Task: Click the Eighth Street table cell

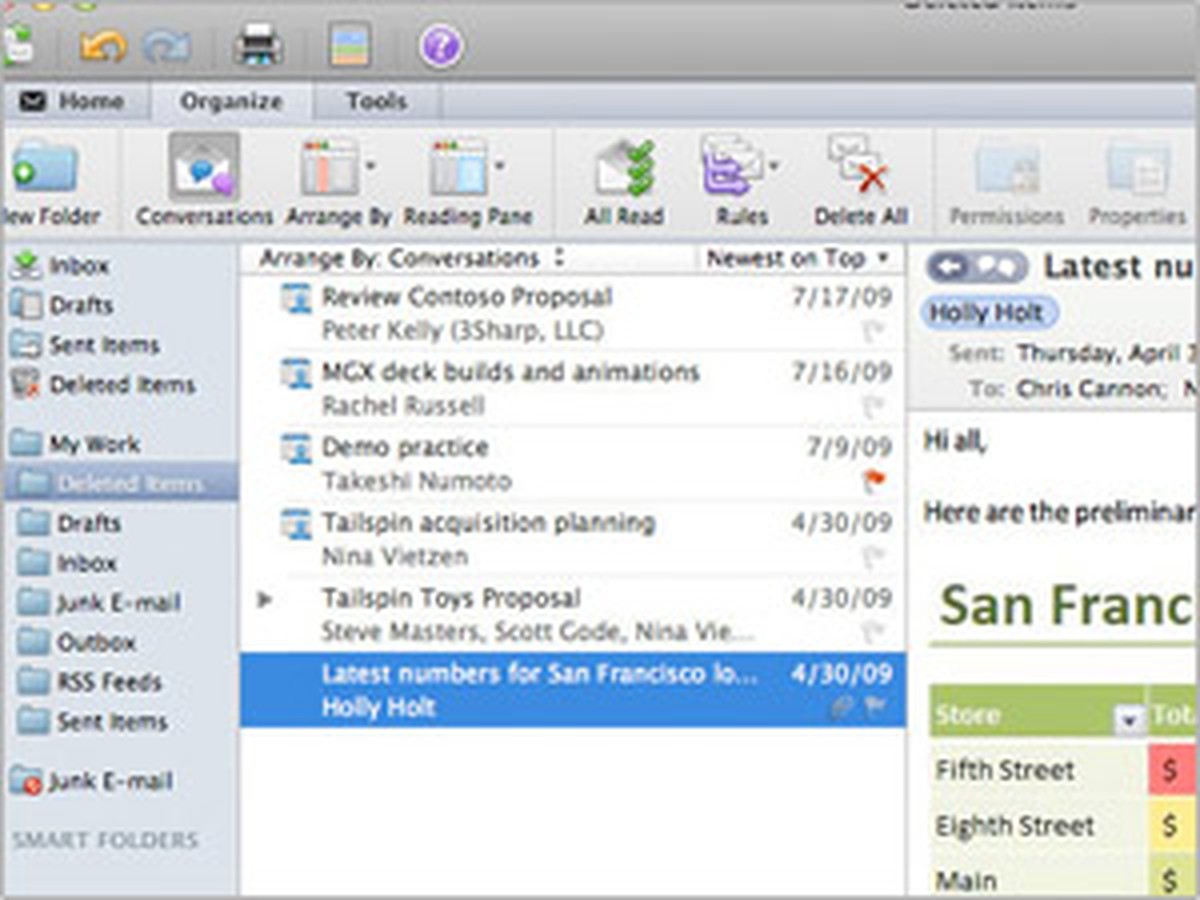Action: (x=1038, y=826)
